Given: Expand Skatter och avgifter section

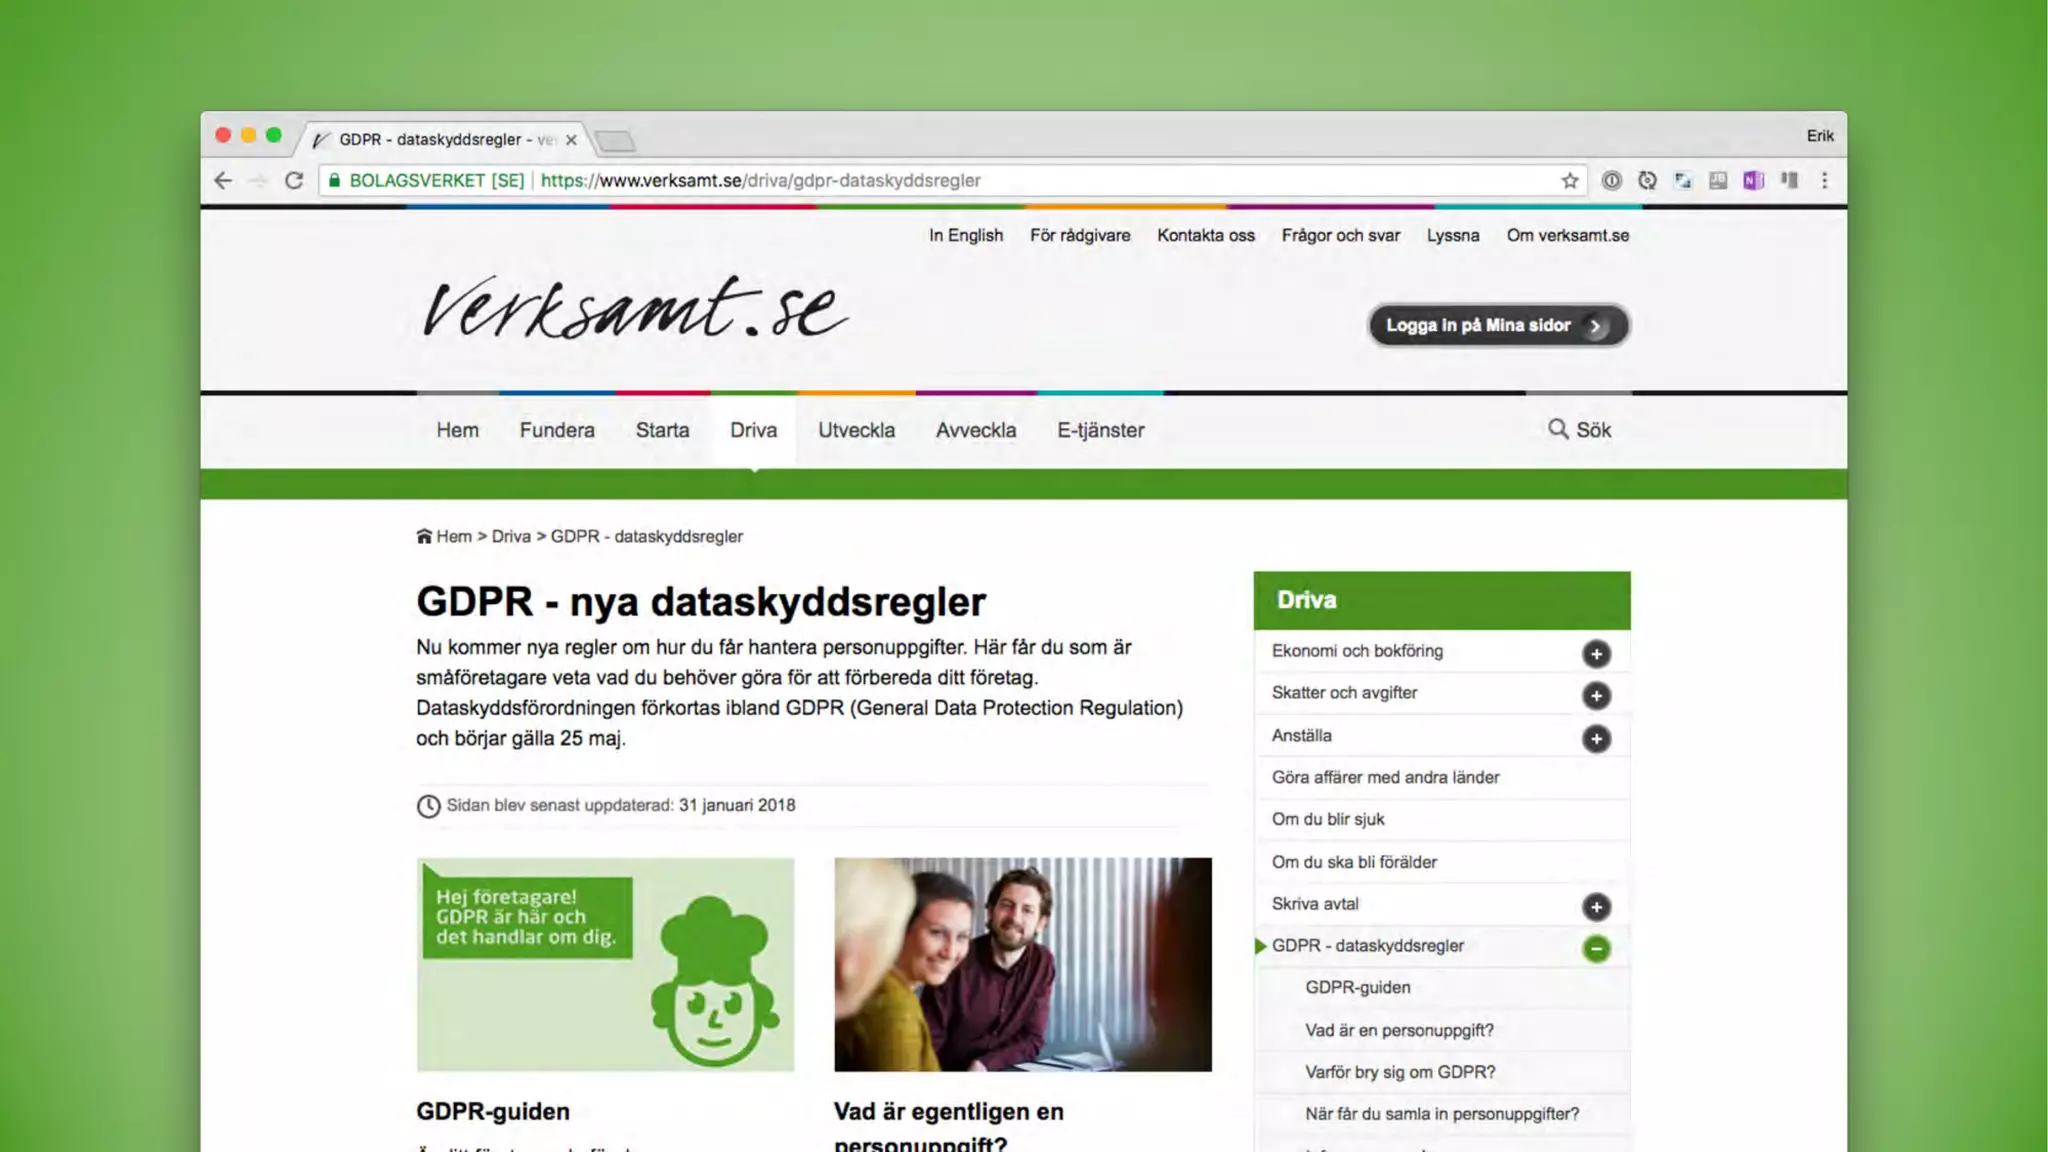Looking at the screenshot, I should [x=1596, y=695].
